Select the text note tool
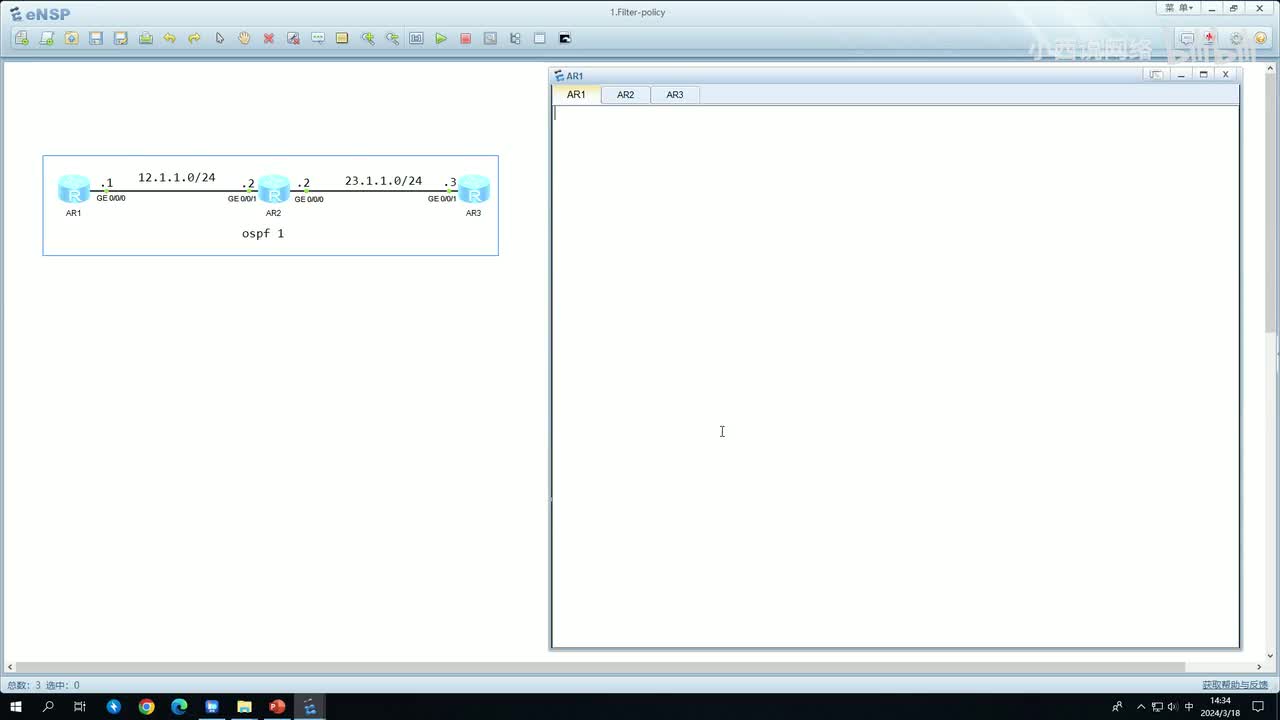 [318, 38]
